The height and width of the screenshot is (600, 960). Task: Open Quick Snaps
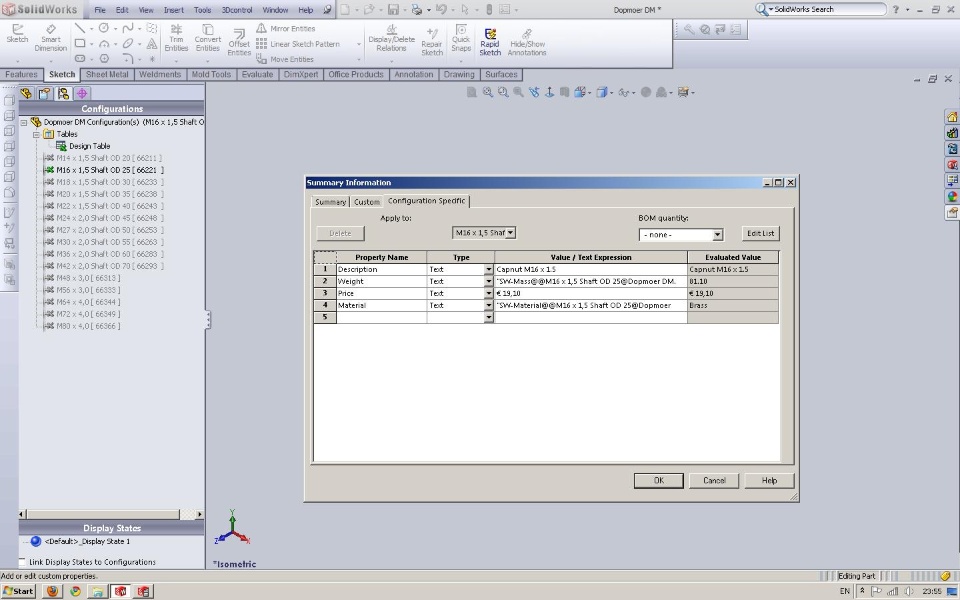click(461, 38)
